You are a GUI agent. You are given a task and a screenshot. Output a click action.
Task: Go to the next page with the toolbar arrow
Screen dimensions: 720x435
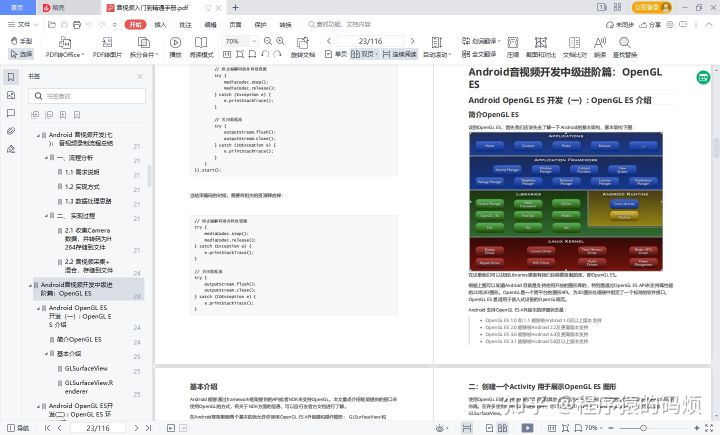412,41
